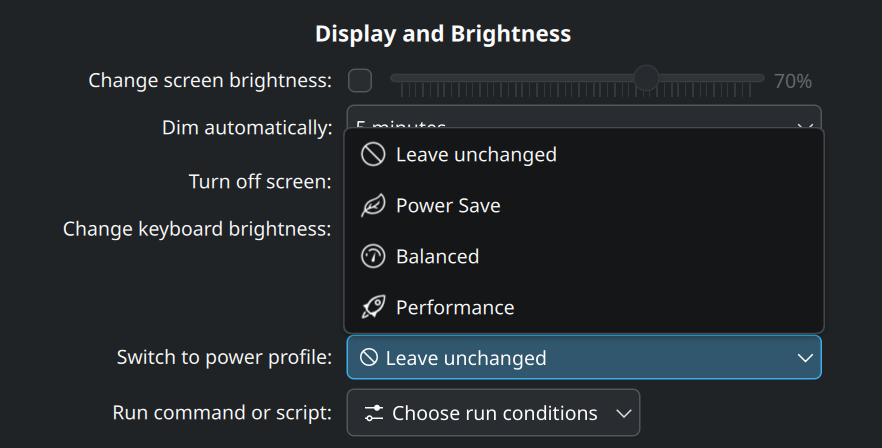Click the Switch to power profile combo box

pyautogui.click(x=584, y=357)
